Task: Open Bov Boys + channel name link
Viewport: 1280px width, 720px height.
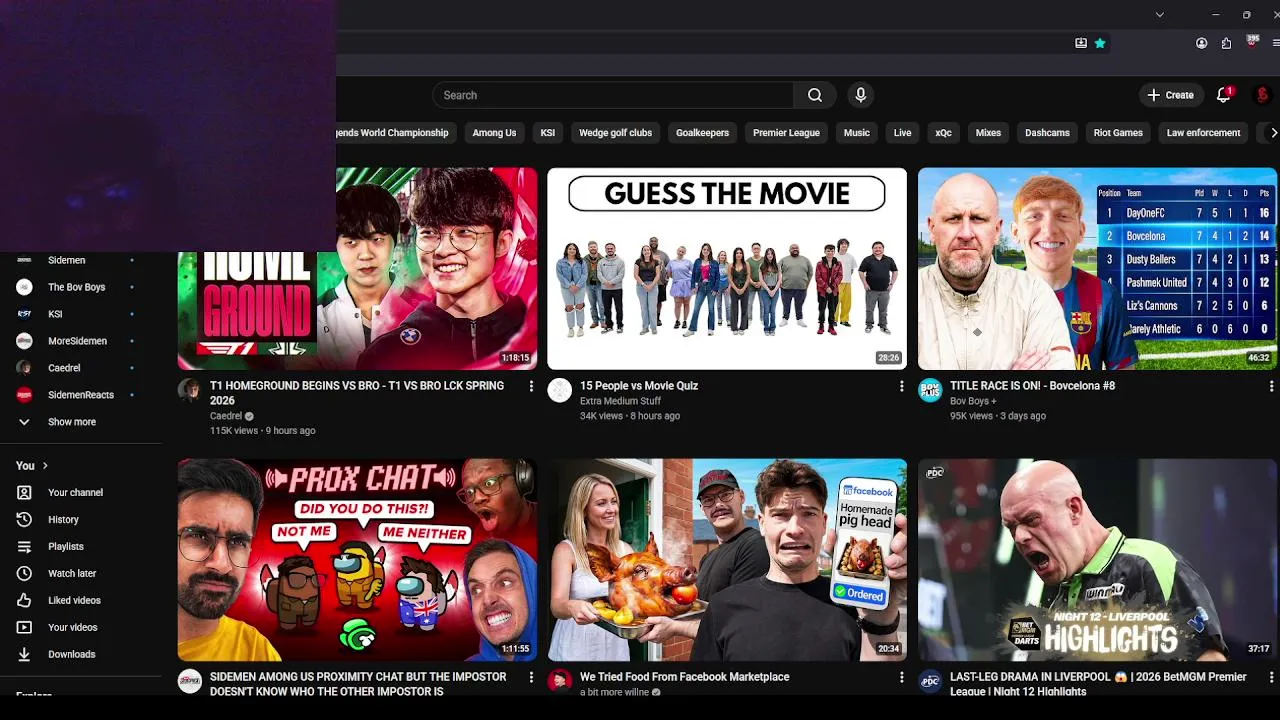Action: coord(973,401)
